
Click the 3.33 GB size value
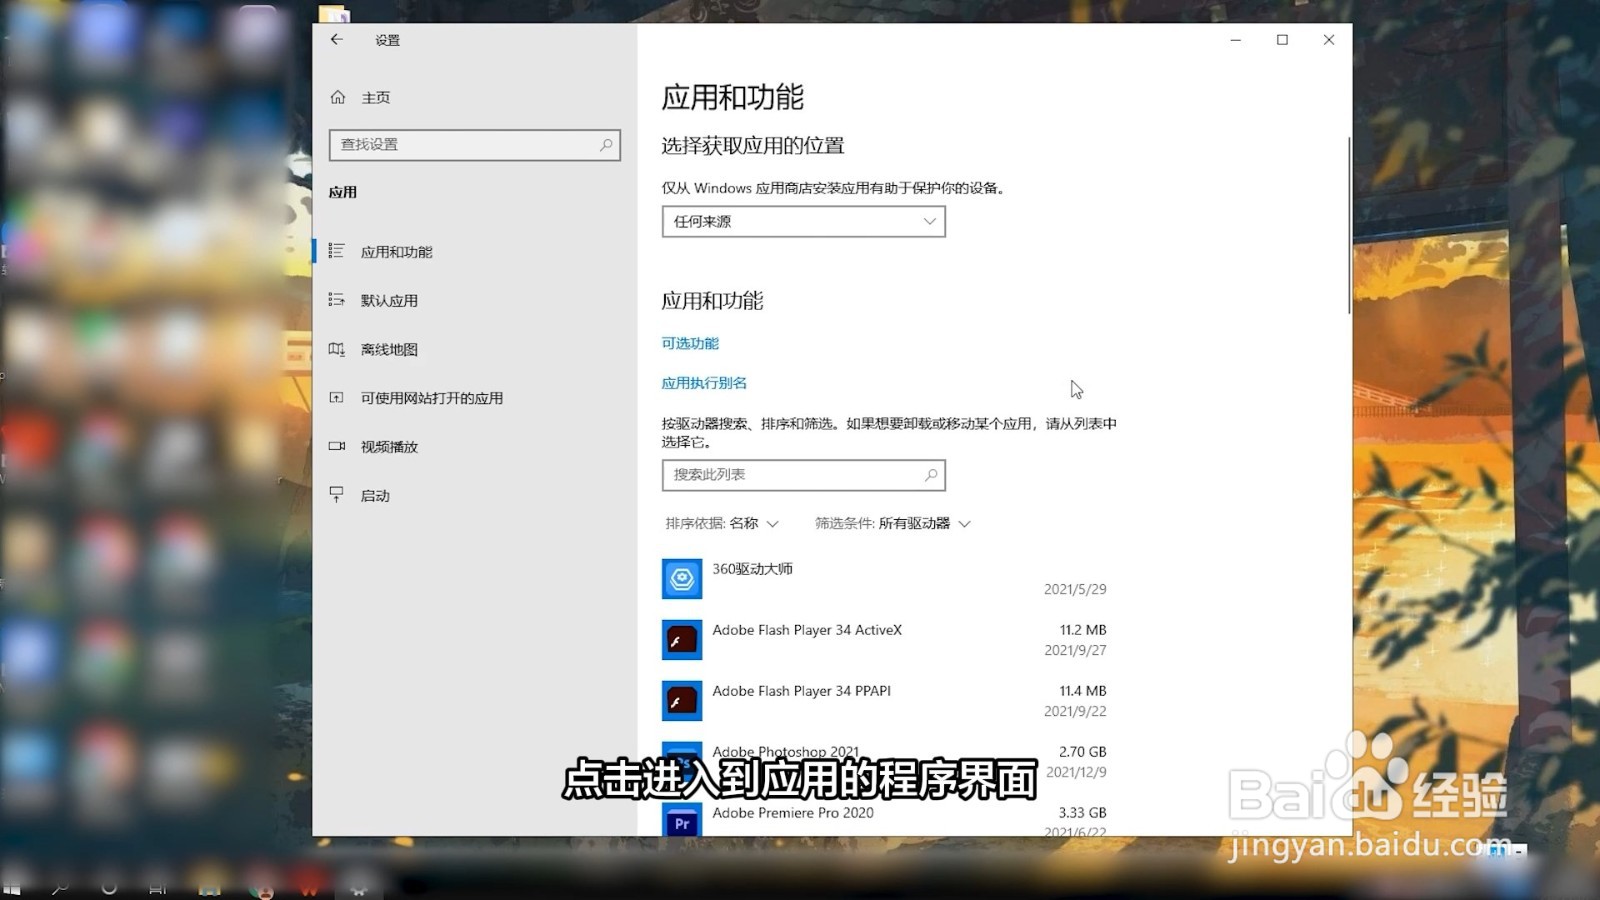pyautogui.click(x=1083, y=812)
